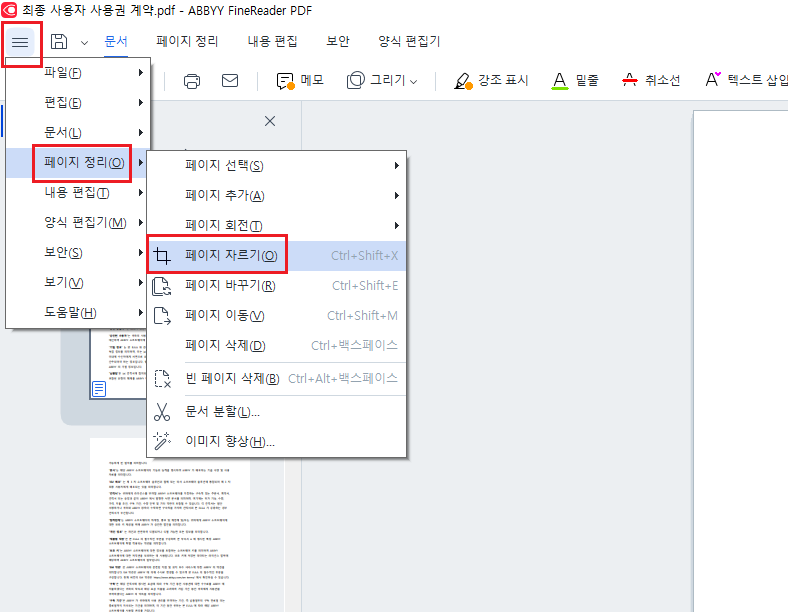The width and height of the screenshot is (788, 612).
Task: Select the 취소선 strikethrough tool
Action: pyautogui.click(x=651, y=80)
